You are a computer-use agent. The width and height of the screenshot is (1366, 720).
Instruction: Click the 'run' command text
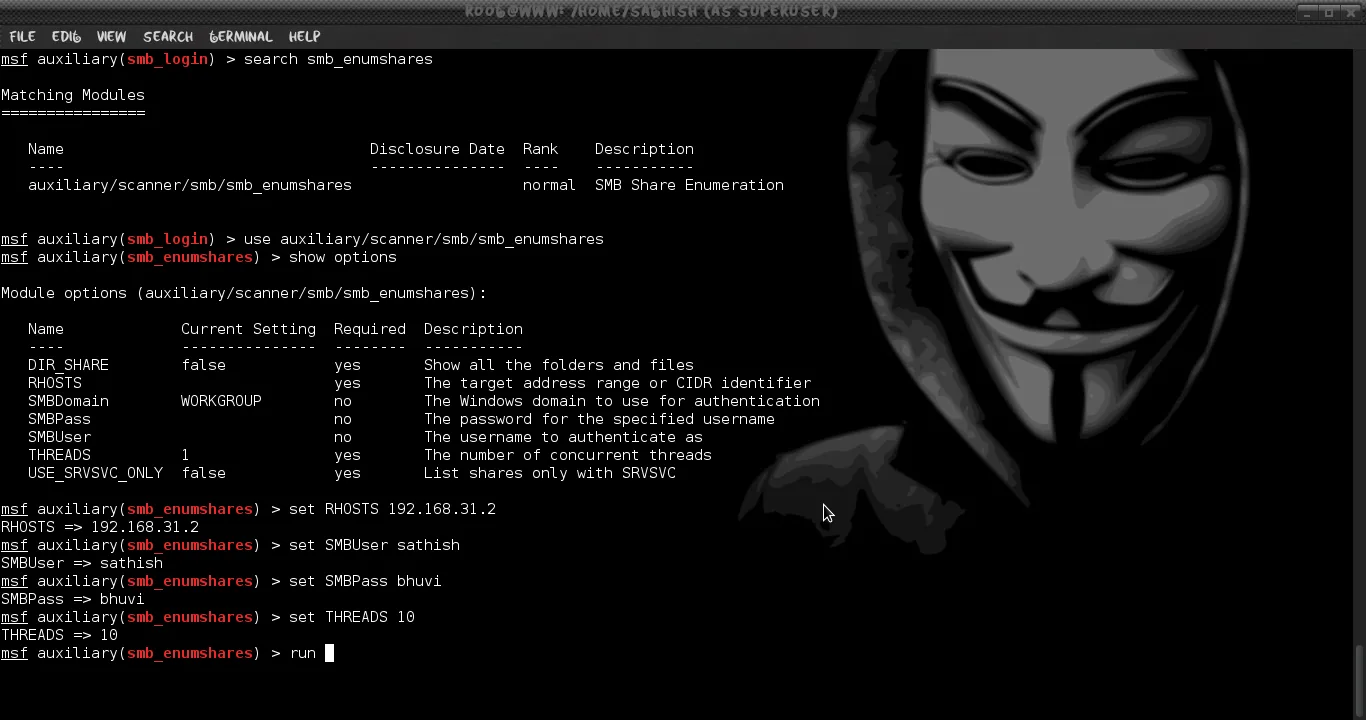pyautogui.click(x=302, y=653)
